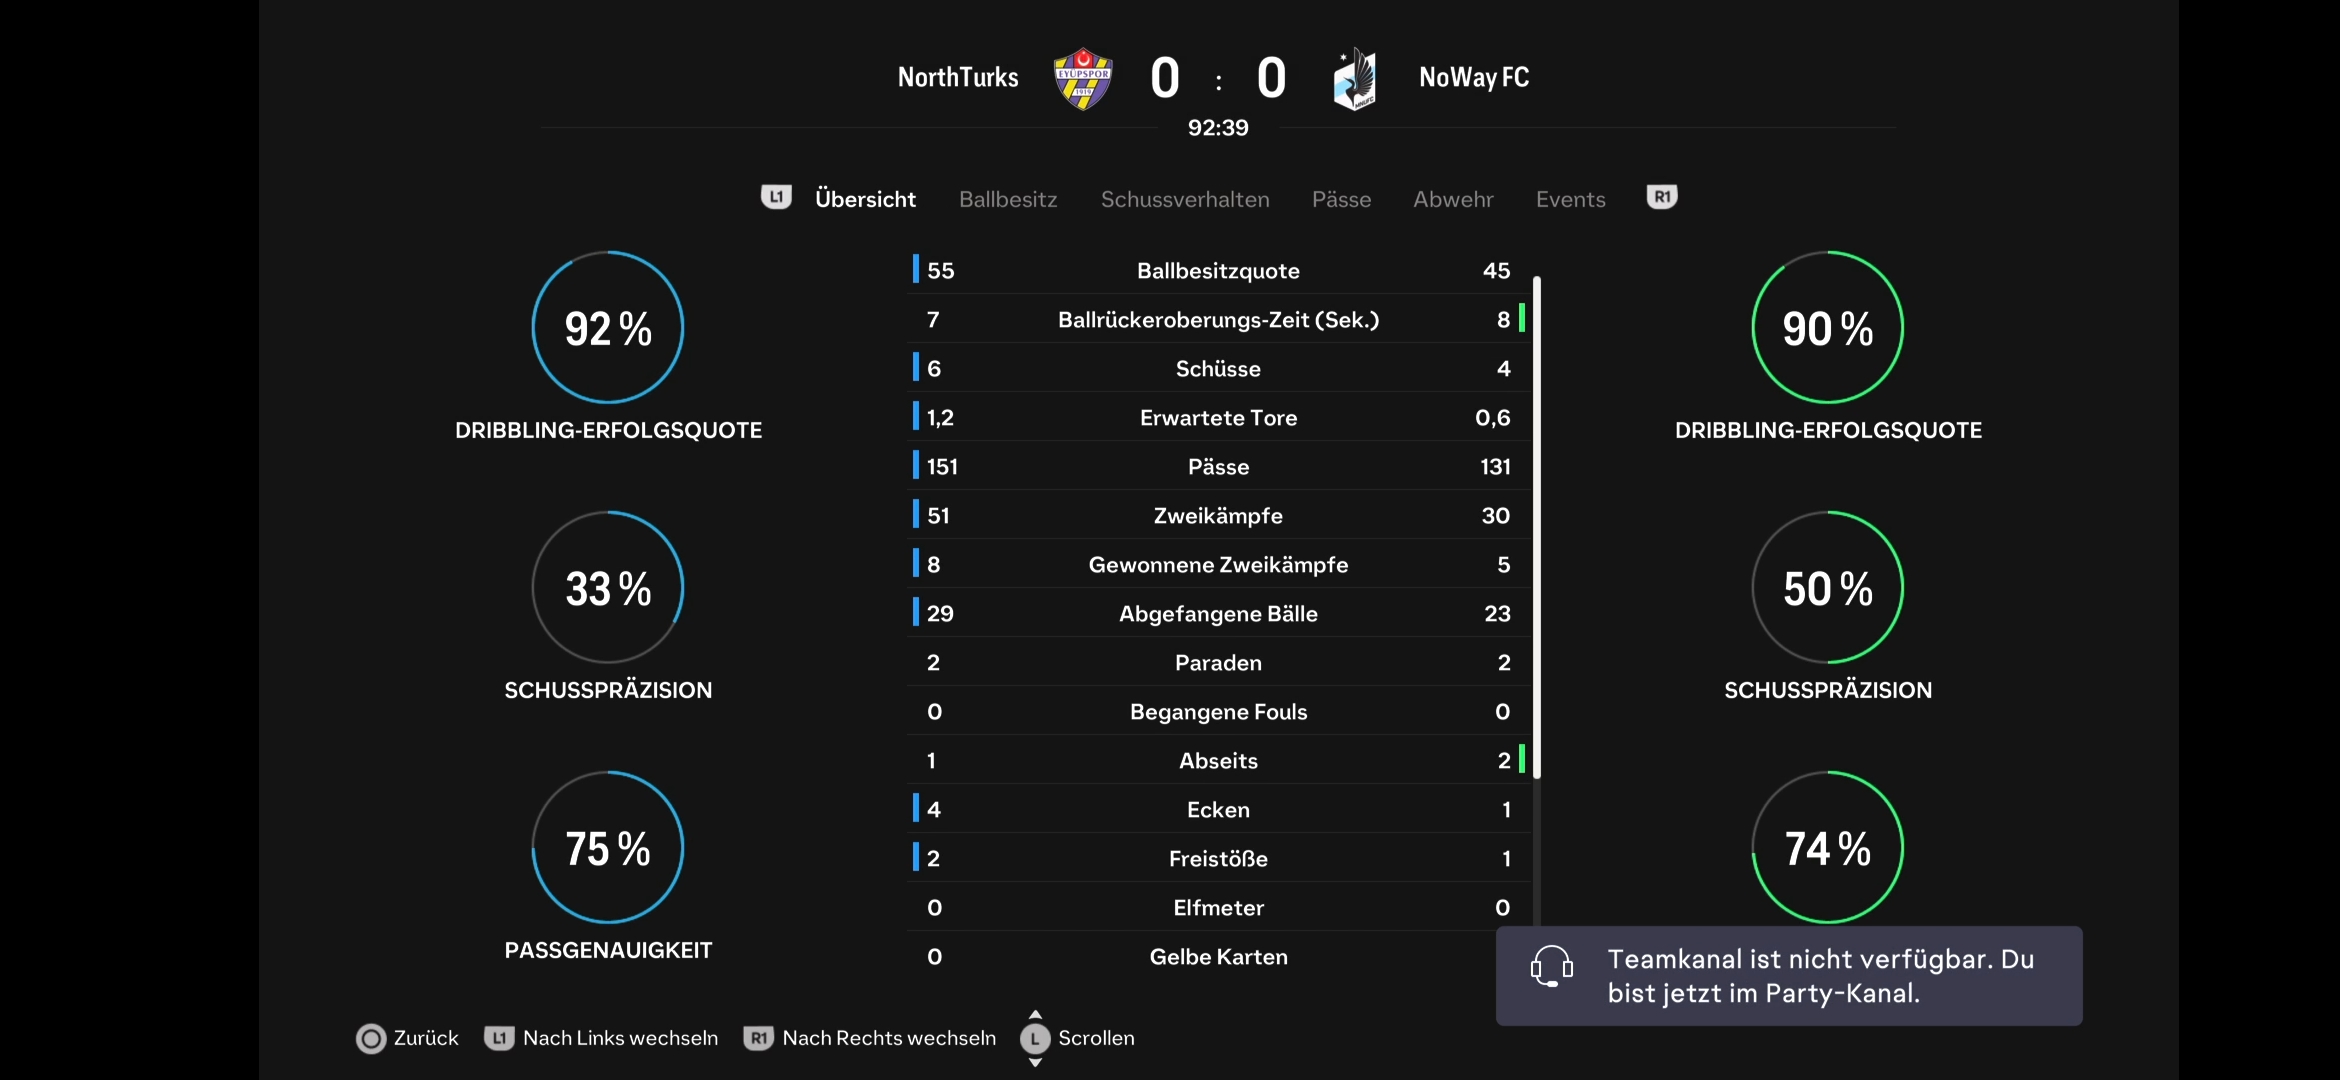Open the Schussverhalten tab
2340x1080 pixels.
1185,199
